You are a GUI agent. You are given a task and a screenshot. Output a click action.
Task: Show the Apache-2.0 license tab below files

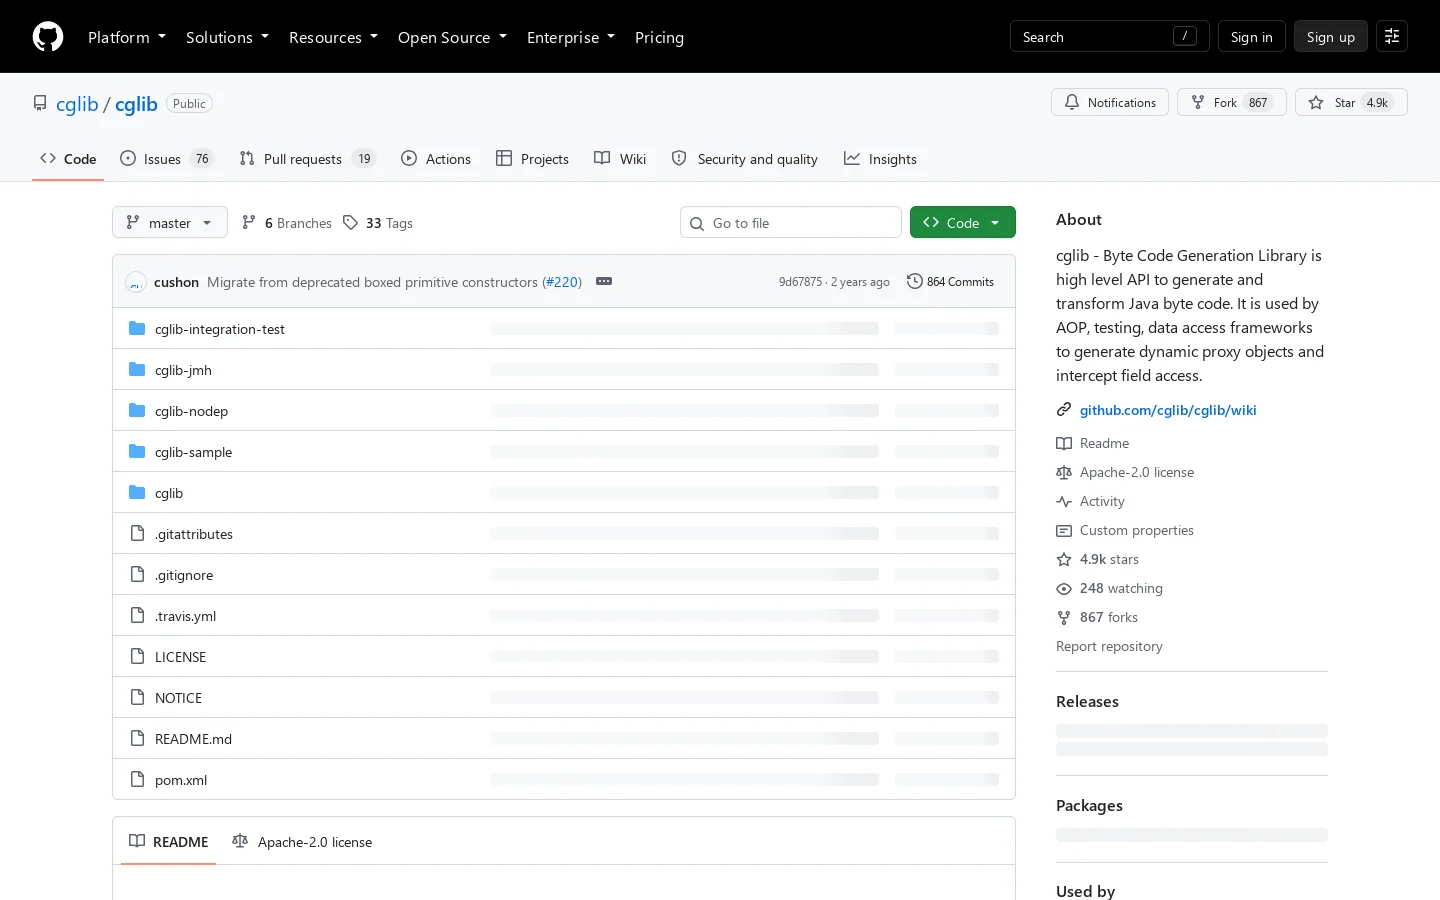coord(302,842)
